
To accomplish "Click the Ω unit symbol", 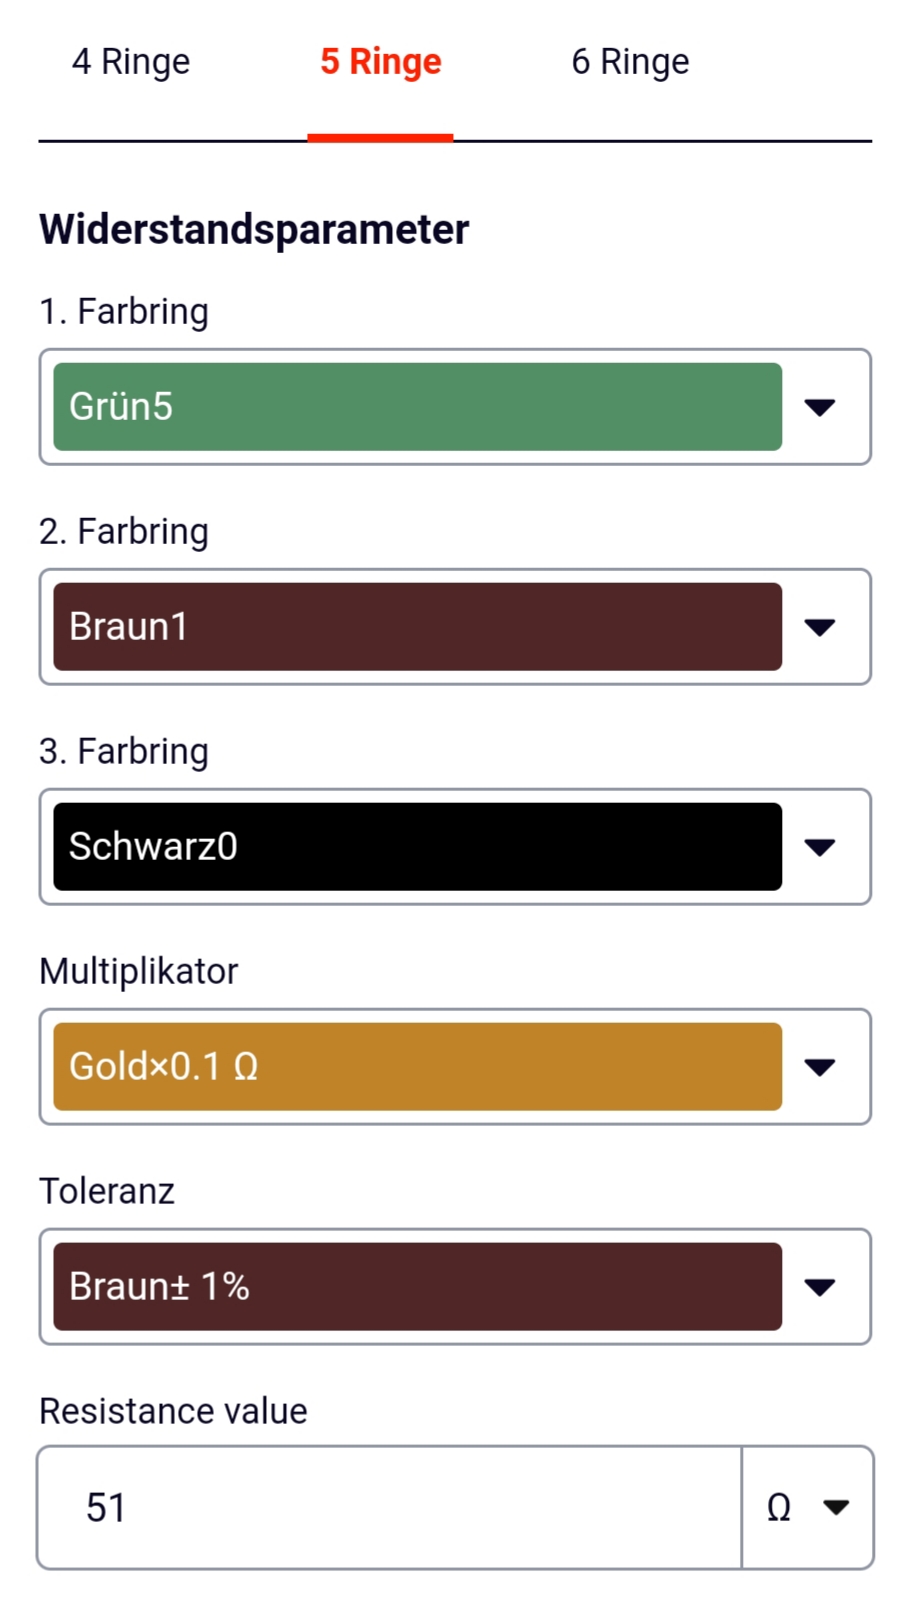I will tap(779, 1507).
